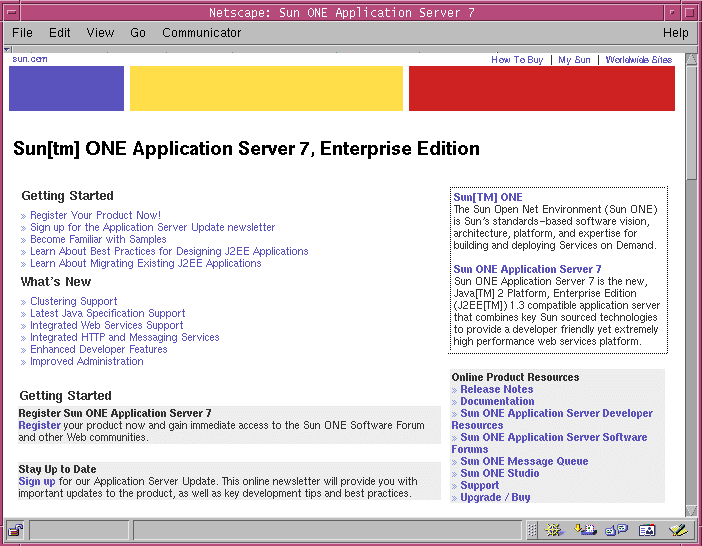Open Newsgroups icon in the component bar
The height and width of the screenshot is (546, 702).
point(616,530)
